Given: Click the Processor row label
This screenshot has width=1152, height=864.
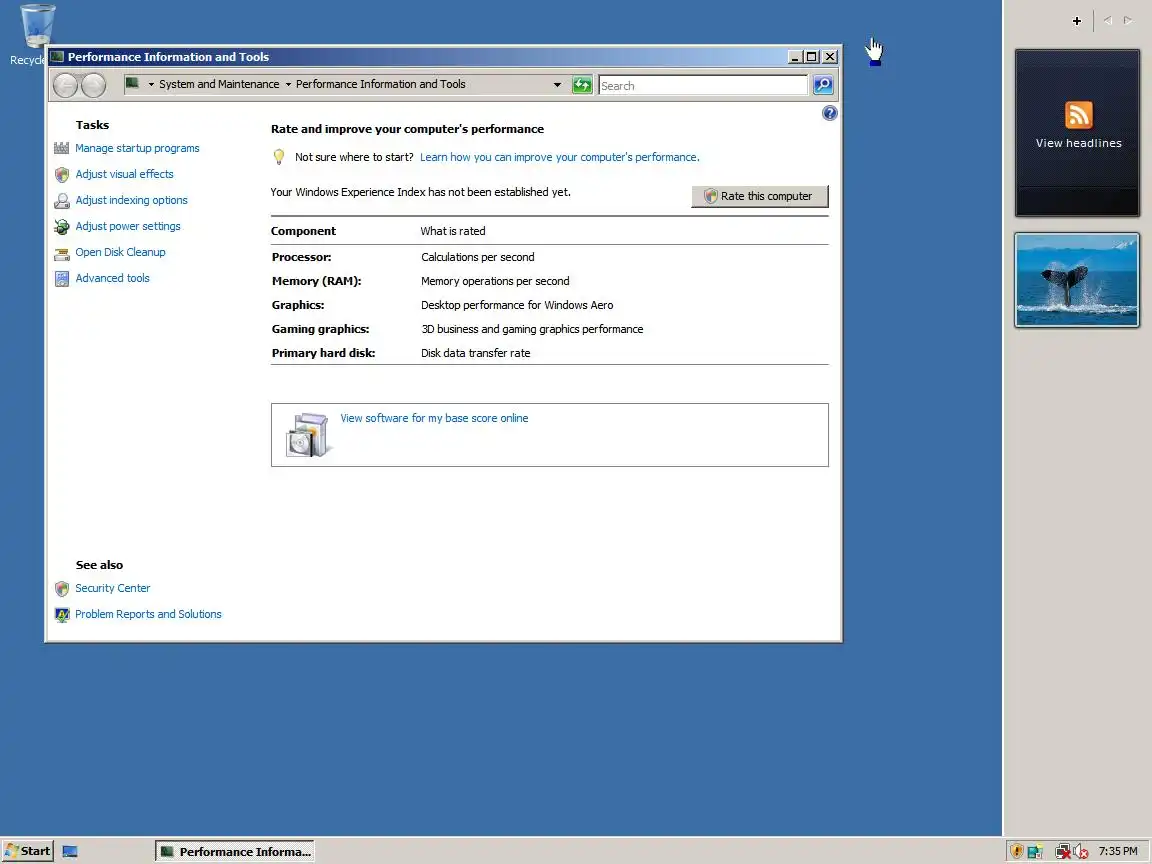Looking at the screenshot, I should 301,257.
